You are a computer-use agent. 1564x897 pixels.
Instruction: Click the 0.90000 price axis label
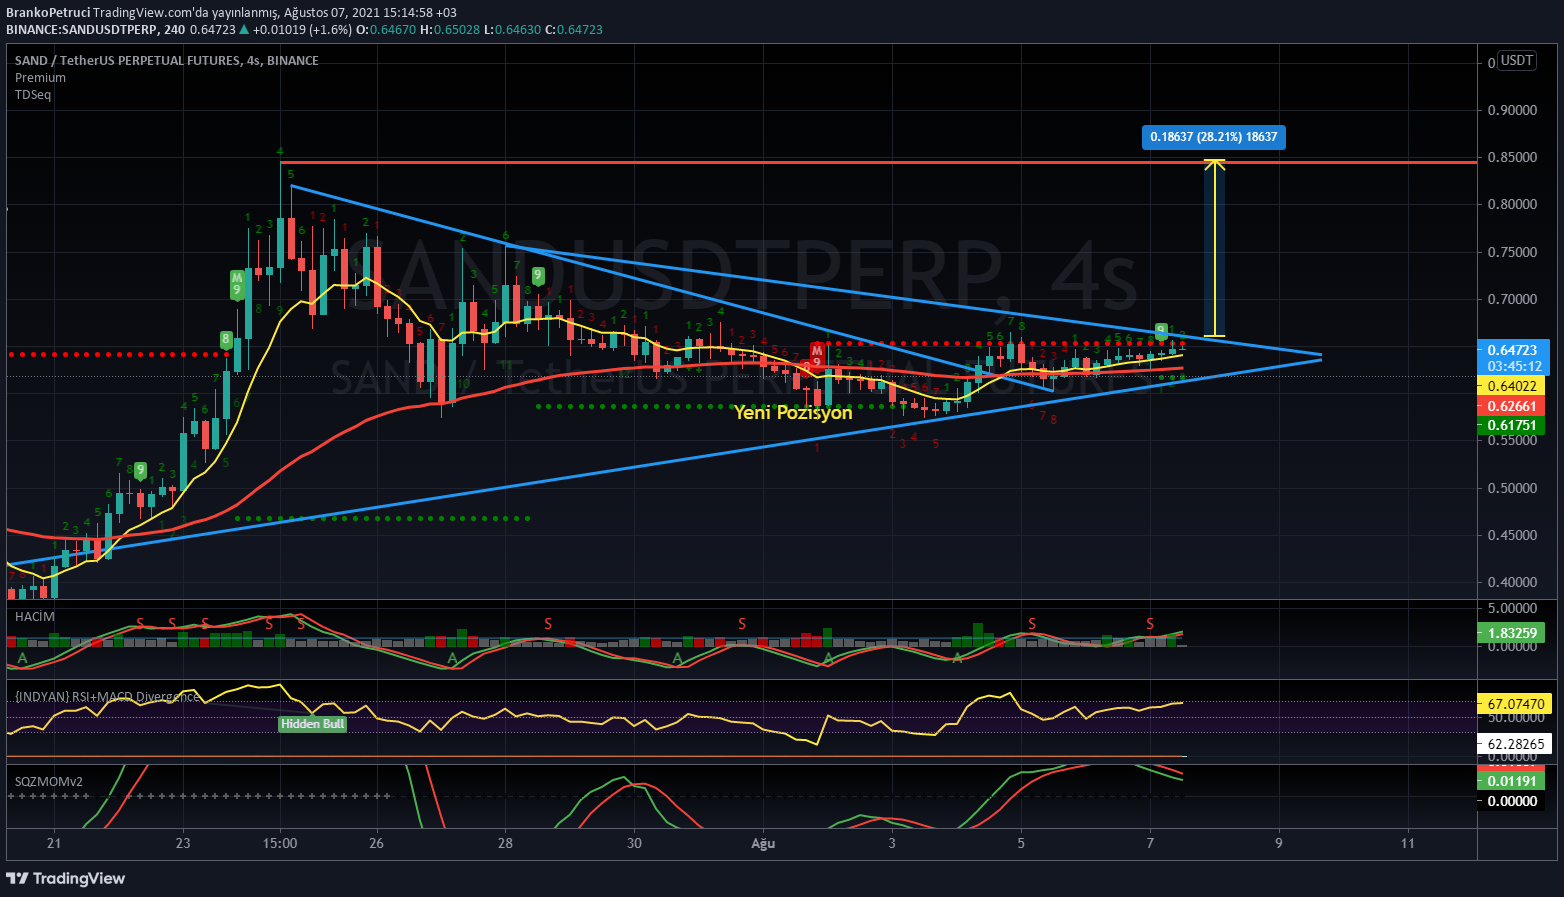(1512, 110)
